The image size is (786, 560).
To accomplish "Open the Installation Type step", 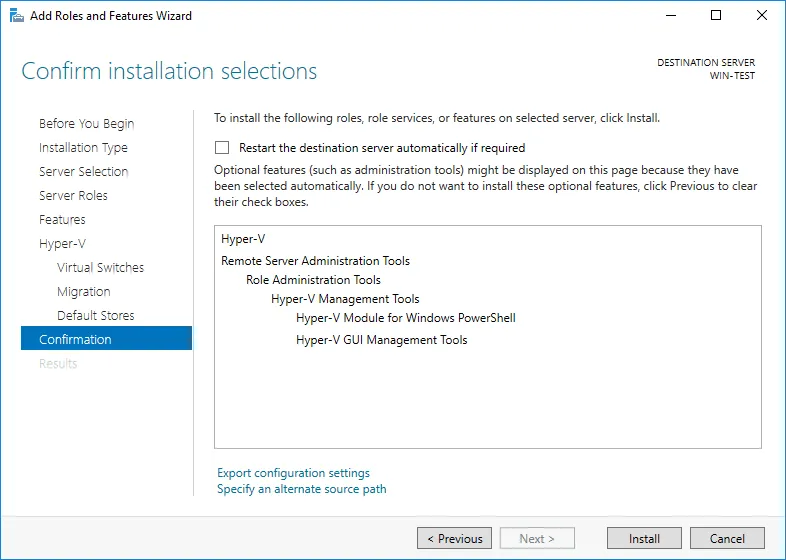I will (x=83, y=148).
